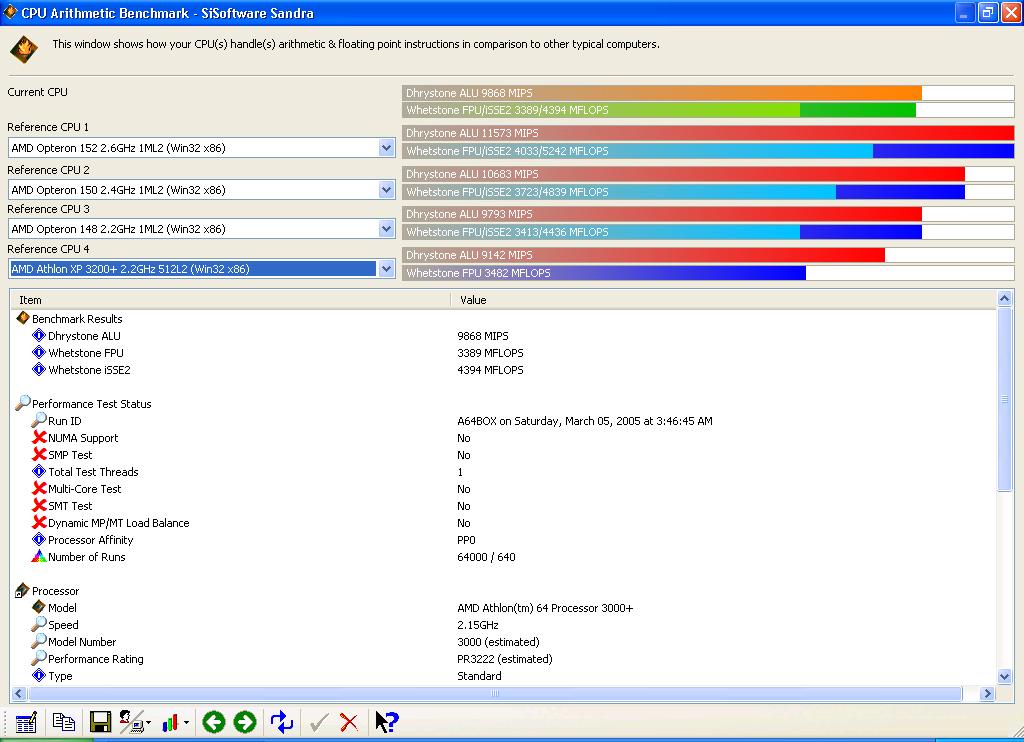The width and height of the screenshot is (1024, 742).
Task: Click the blue info icon beside Dhrystone ALU
Action: point(39,336)
